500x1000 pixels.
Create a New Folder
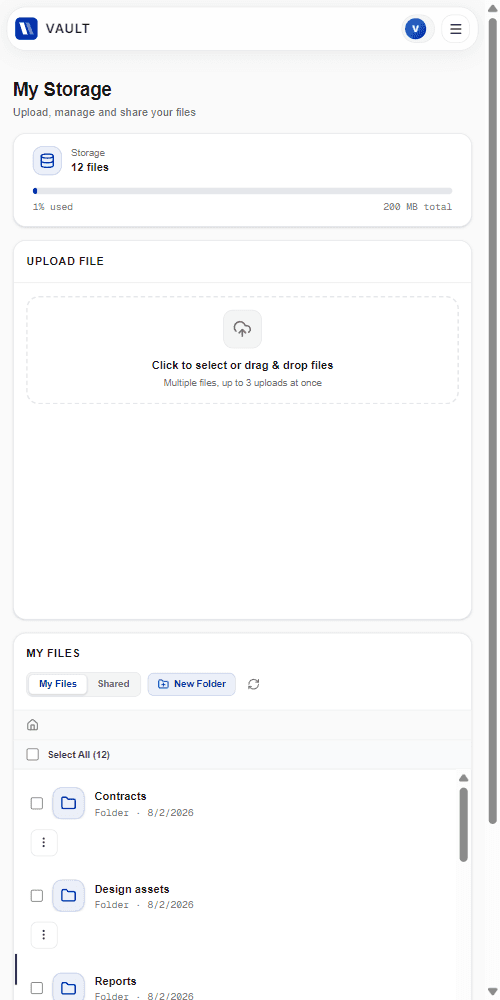click(191, 684)
